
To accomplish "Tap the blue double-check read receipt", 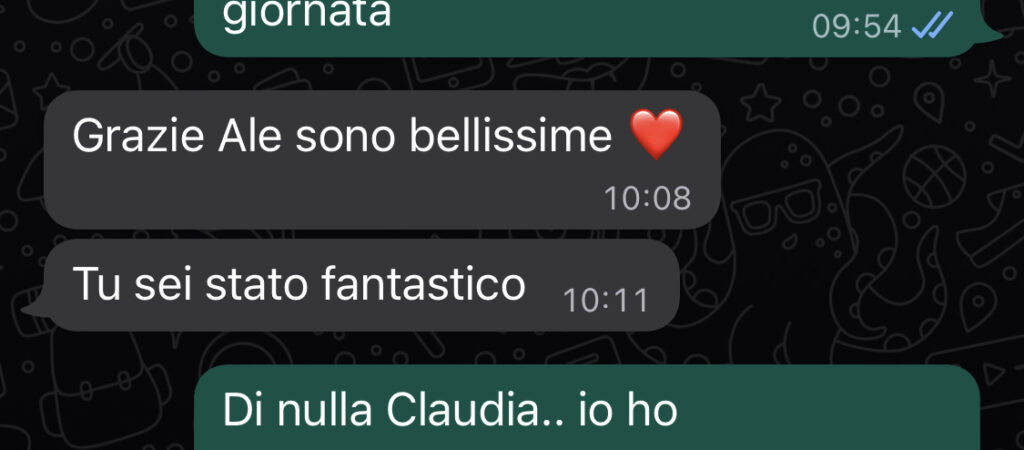I will pyautogui.click(x=933, y=25).
